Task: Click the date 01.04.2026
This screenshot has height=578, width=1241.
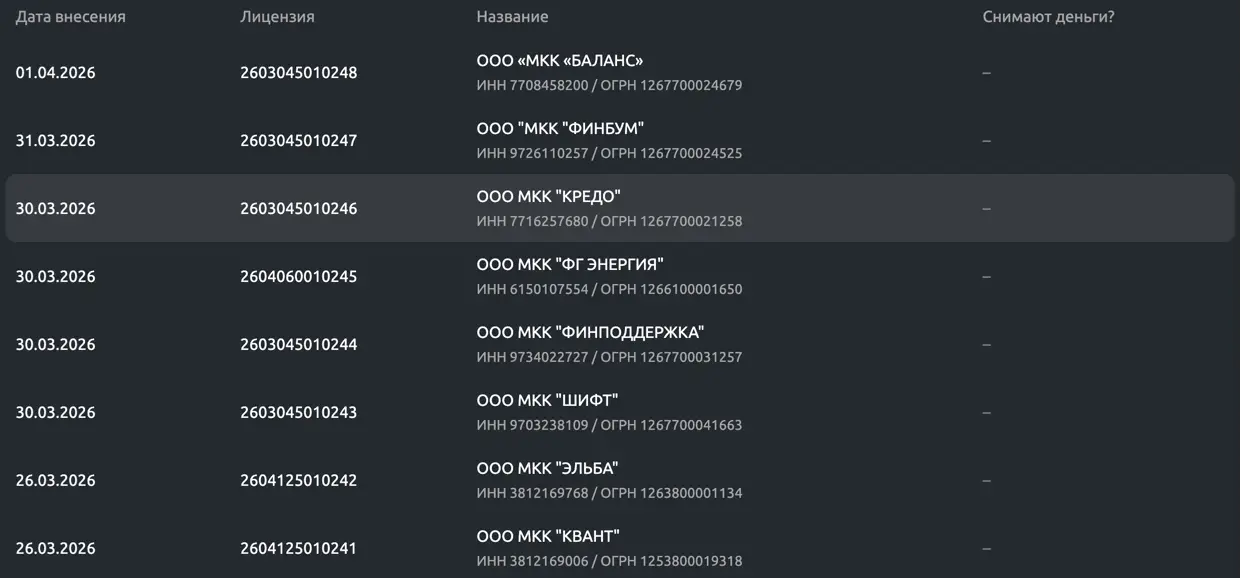Action: [55, 73]
